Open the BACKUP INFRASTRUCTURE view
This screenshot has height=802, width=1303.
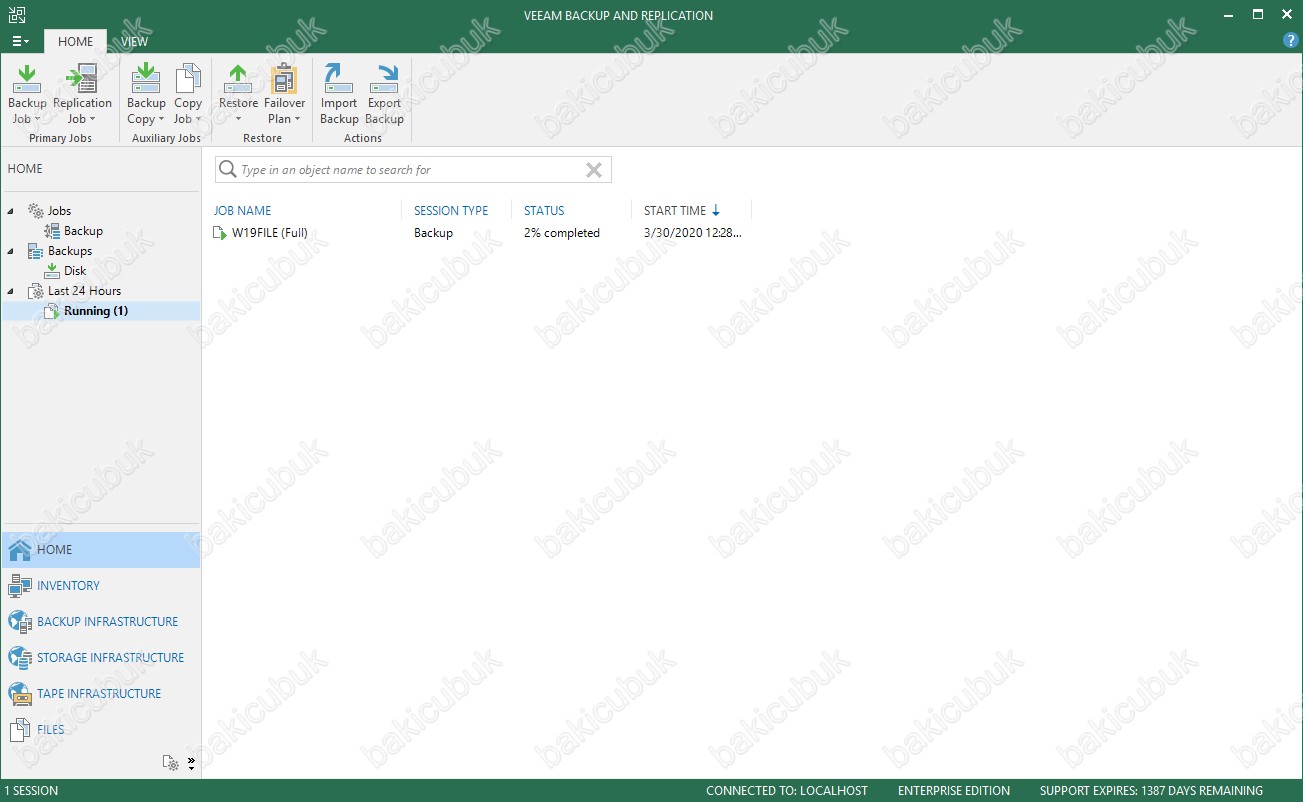pos(100,622)
